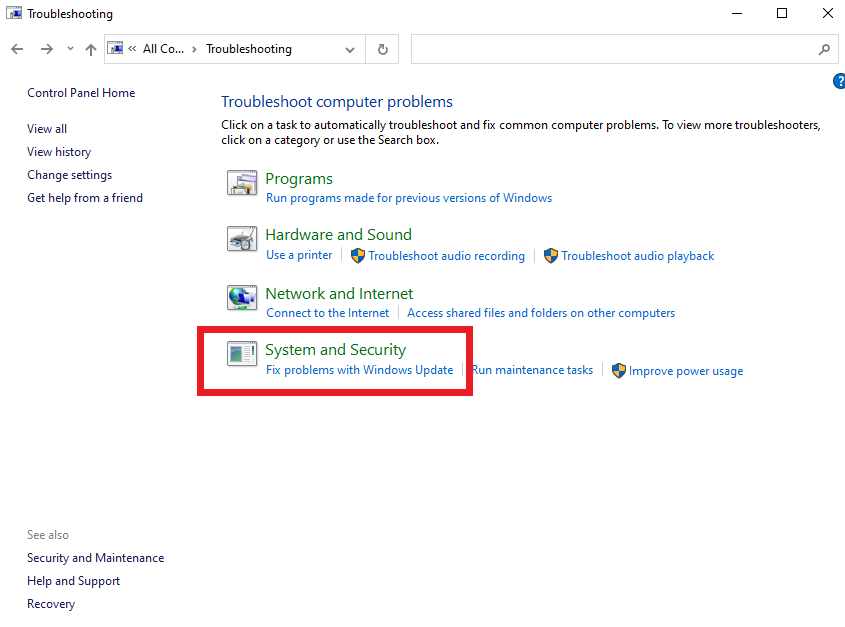Open the Programs category
The height and width of the screenshot is (627, 845).
tap(299, 178)
